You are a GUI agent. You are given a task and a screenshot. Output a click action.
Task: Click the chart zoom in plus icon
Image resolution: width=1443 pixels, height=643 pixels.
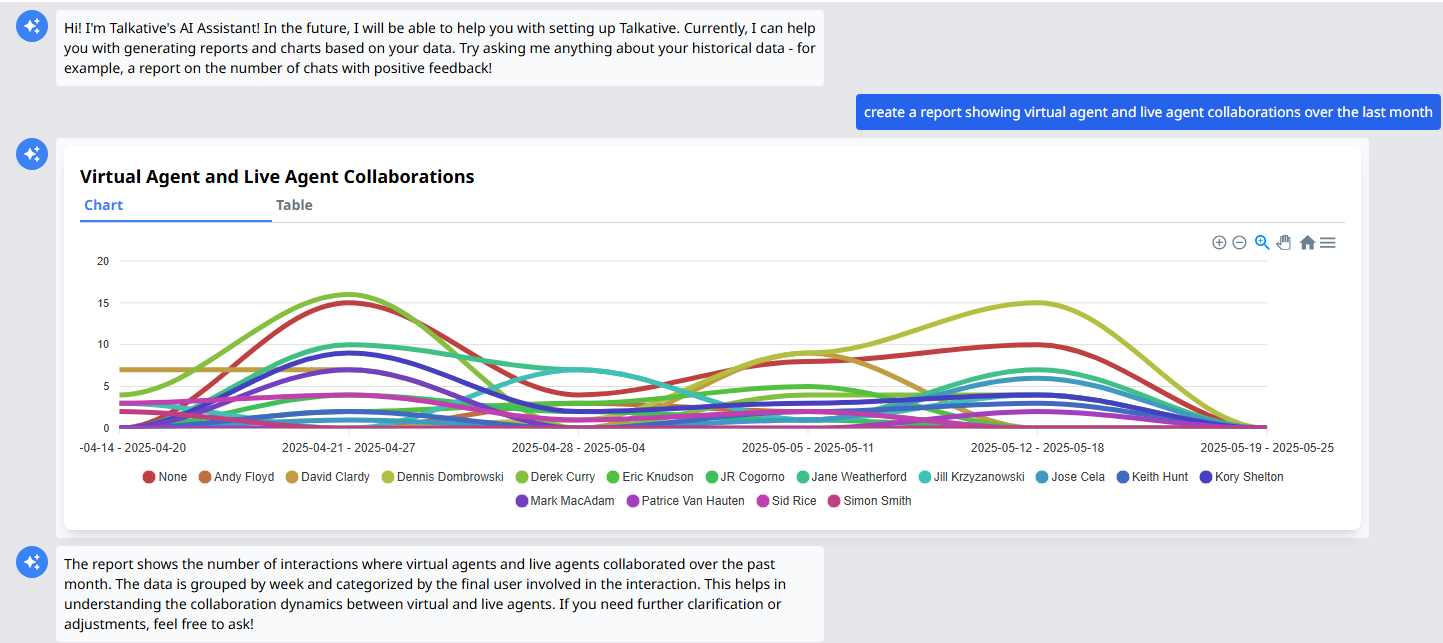coord(1219,243)
